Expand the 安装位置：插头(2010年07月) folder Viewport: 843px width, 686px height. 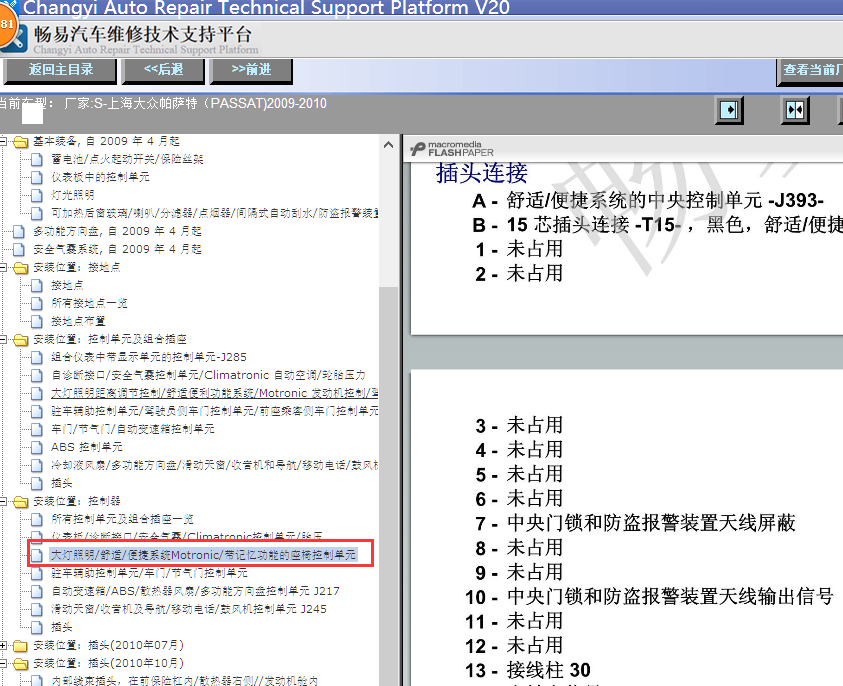3,645
